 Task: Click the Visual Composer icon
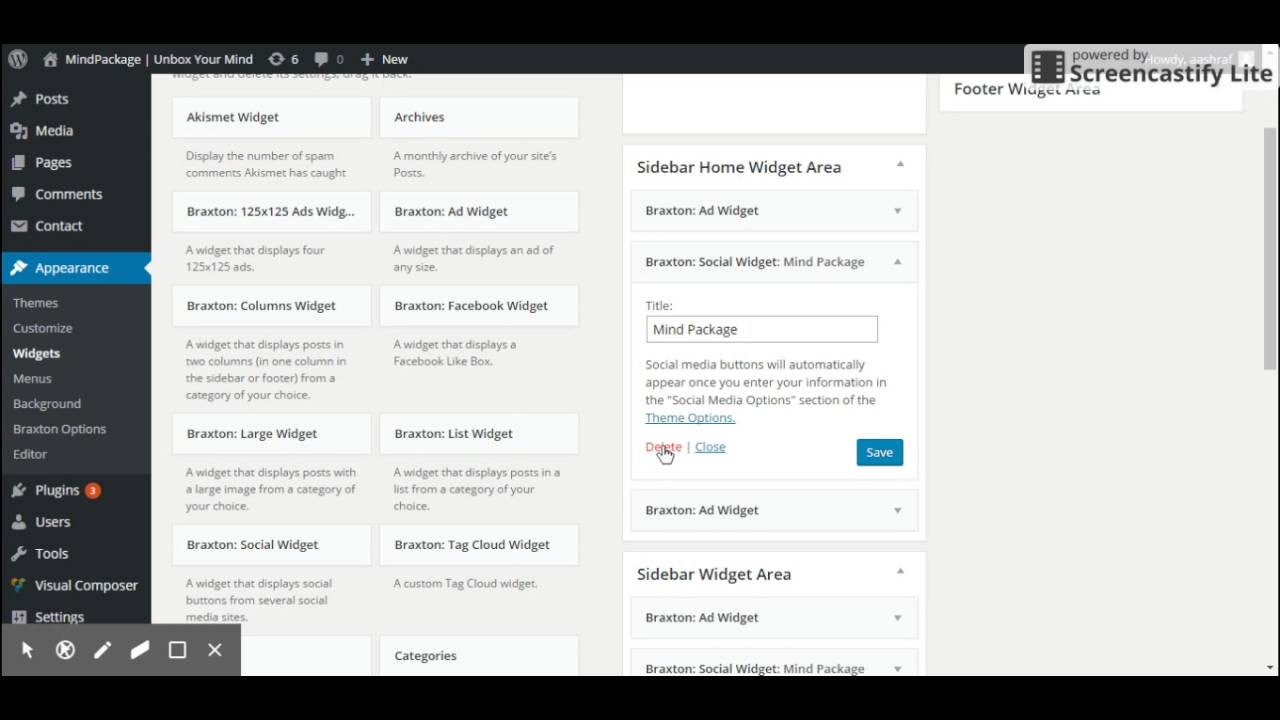click(18, 585)
